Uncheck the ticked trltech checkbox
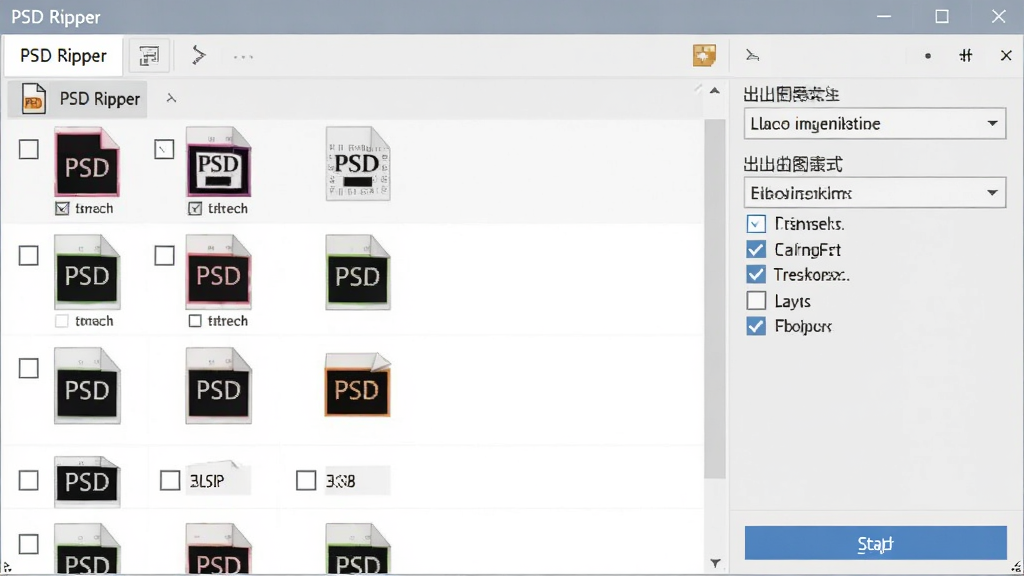 [195, 208]
